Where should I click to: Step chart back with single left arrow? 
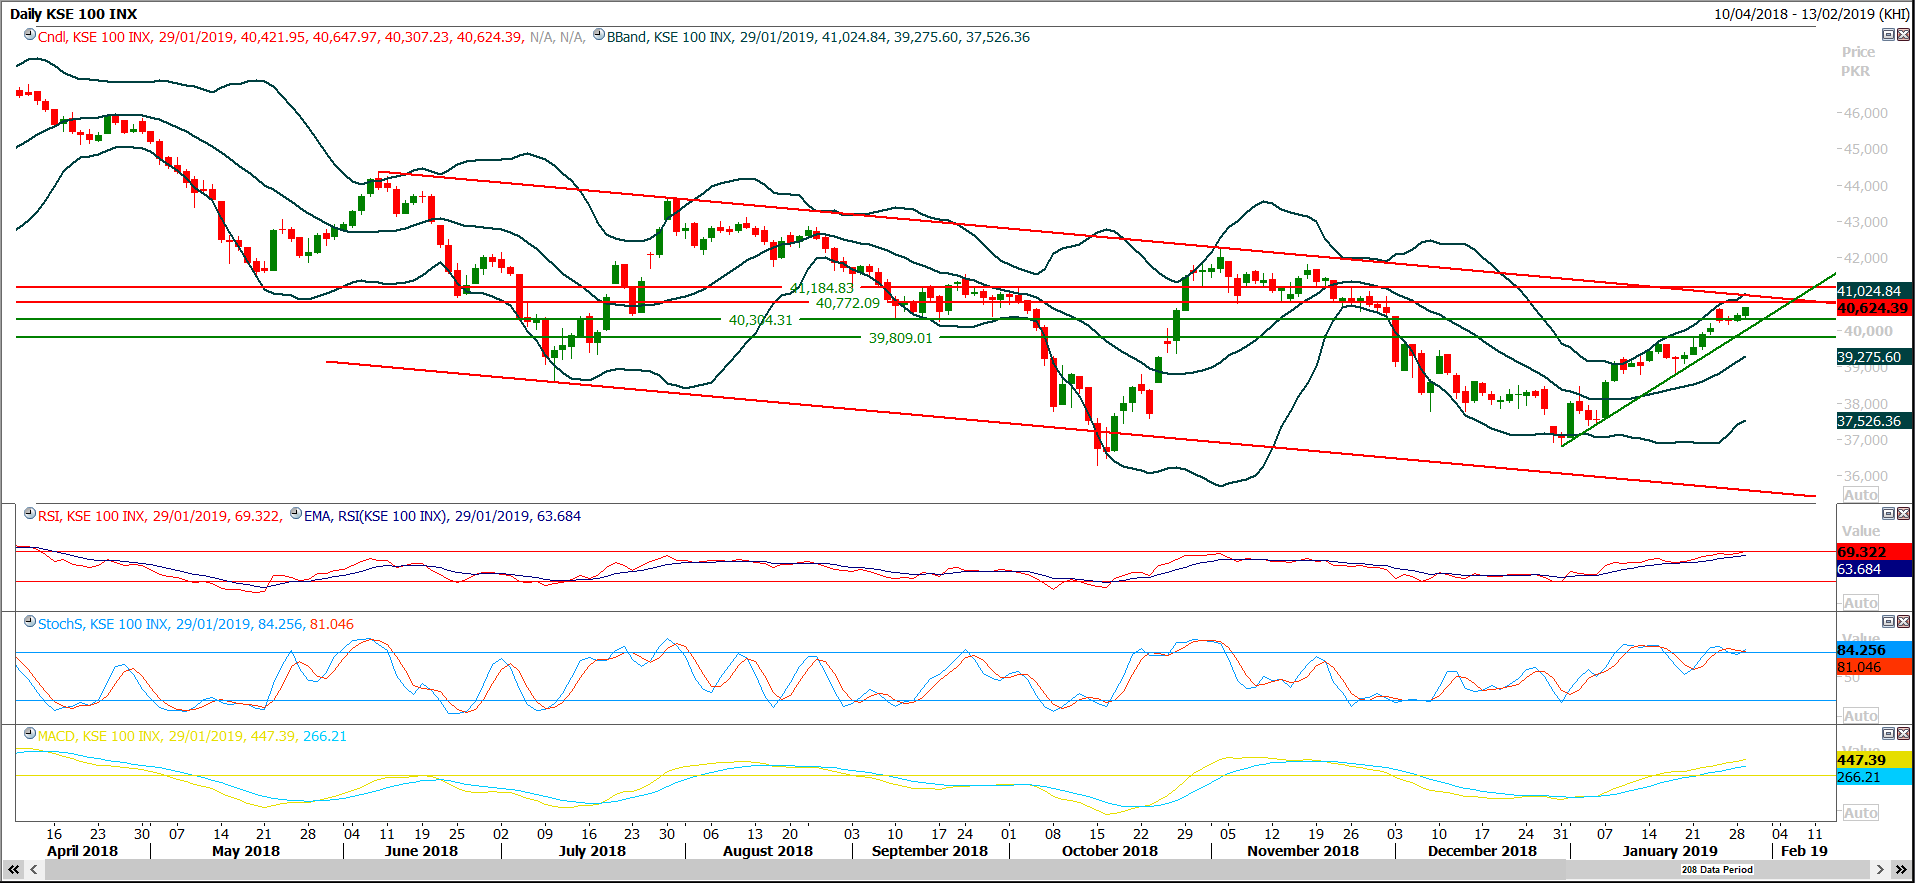coord(32,870)
